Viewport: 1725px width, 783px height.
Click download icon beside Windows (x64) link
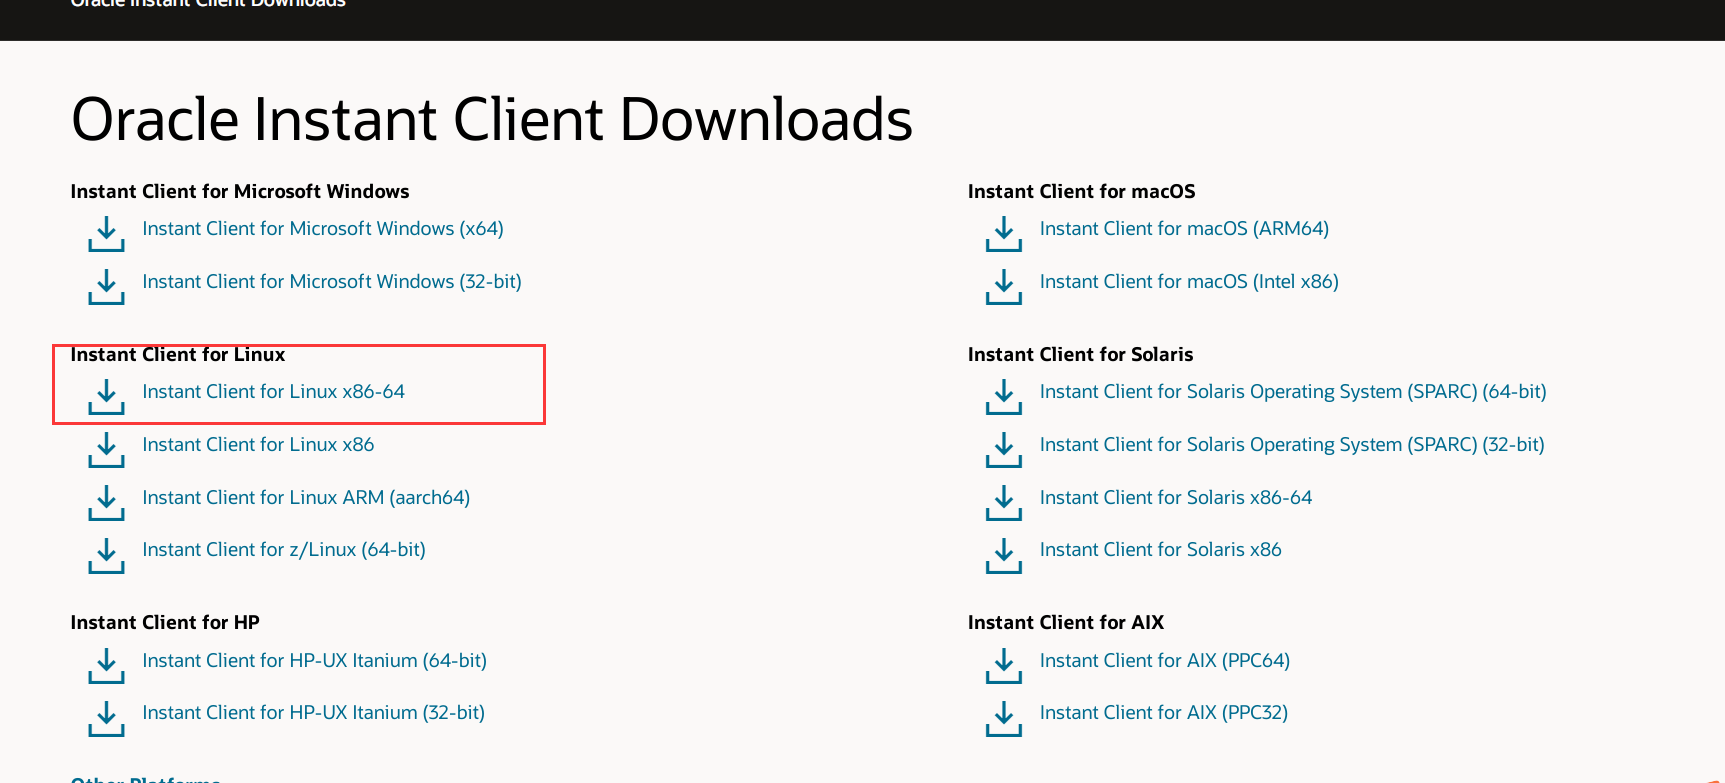click(106, 234)
